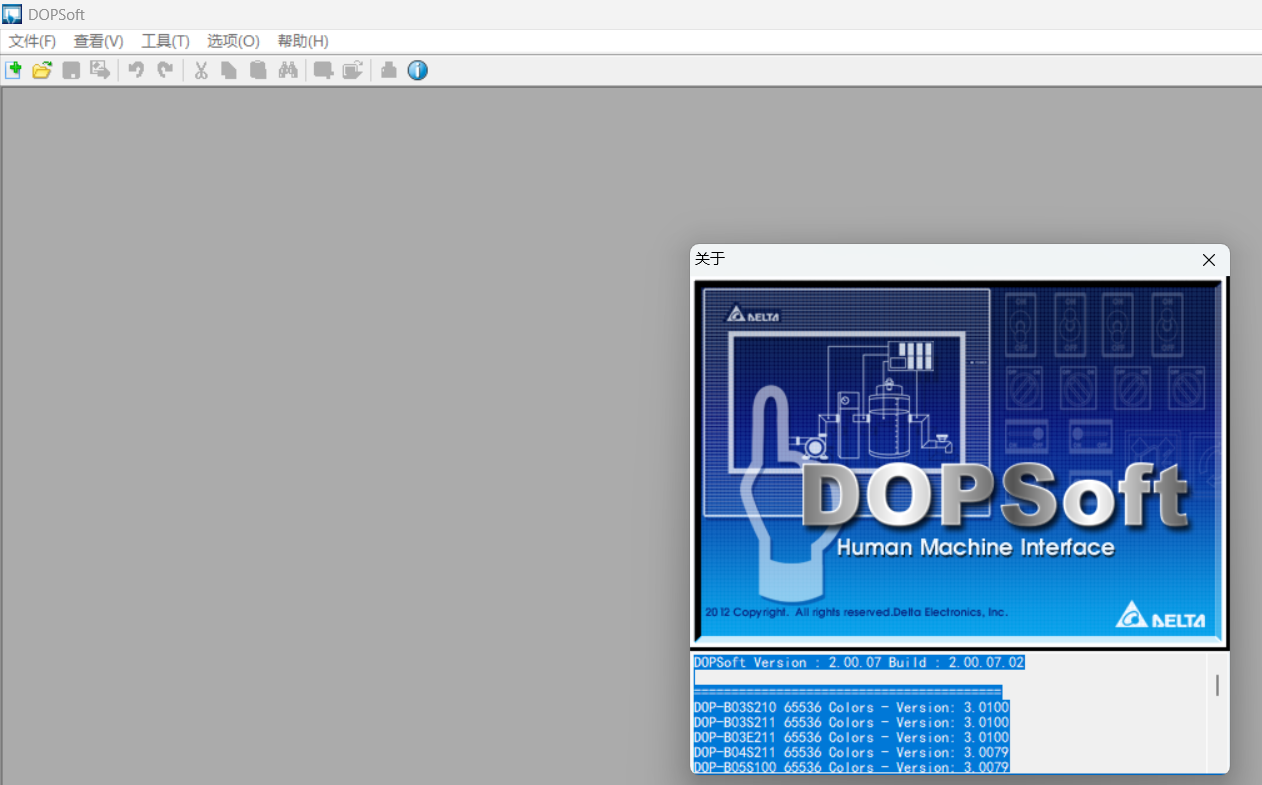Click the Paste clipboard icon
This screenshot has height=785, width=1262.
click(258, 70)
